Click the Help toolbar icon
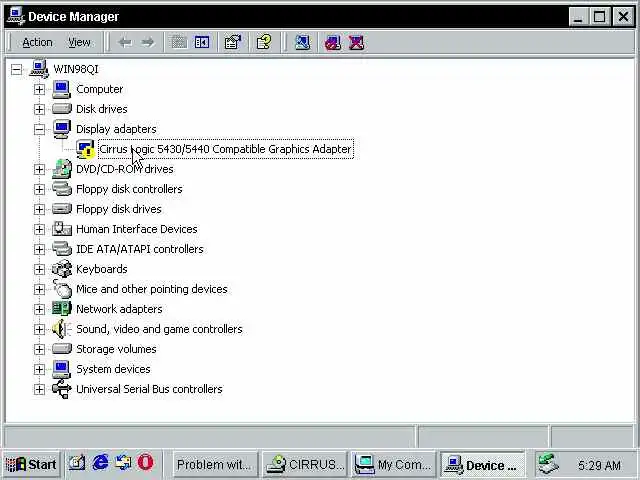 (264, 42)
